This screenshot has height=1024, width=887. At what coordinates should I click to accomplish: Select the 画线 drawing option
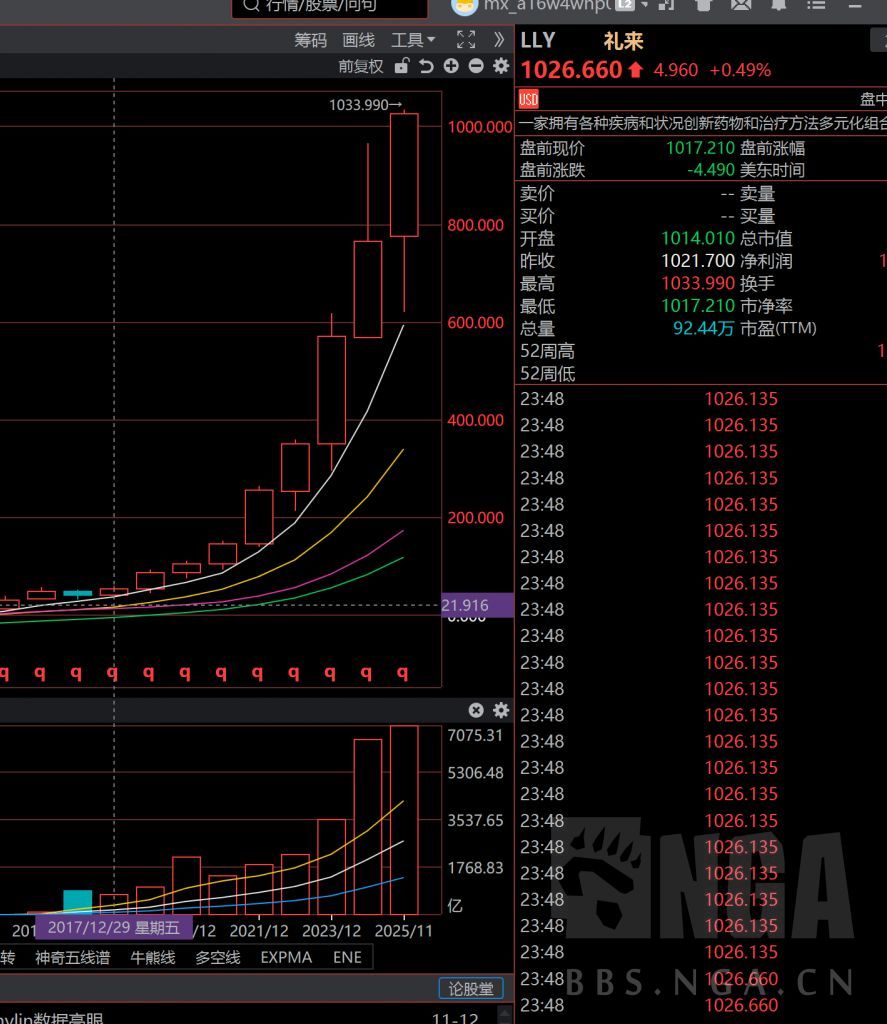coord(359,40)
